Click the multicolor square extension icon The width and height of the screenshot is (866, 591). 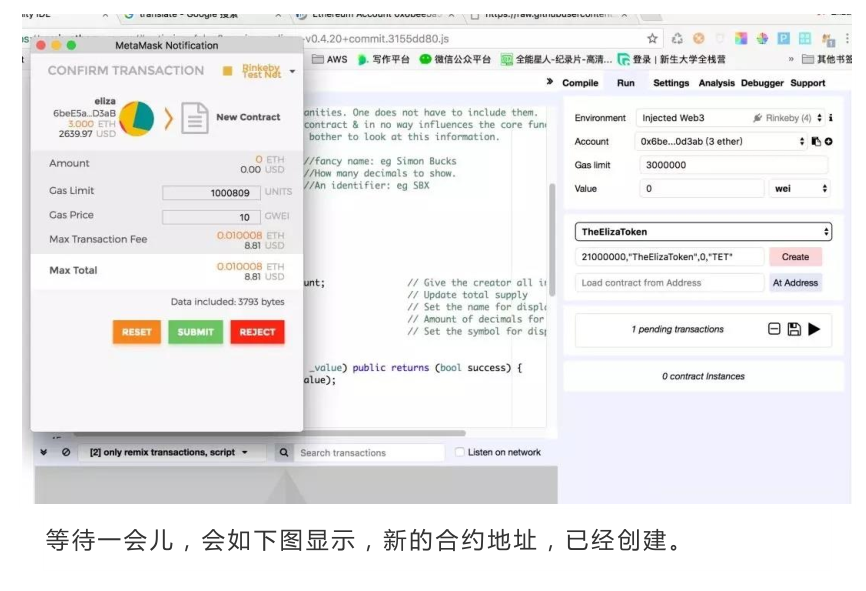741,39
